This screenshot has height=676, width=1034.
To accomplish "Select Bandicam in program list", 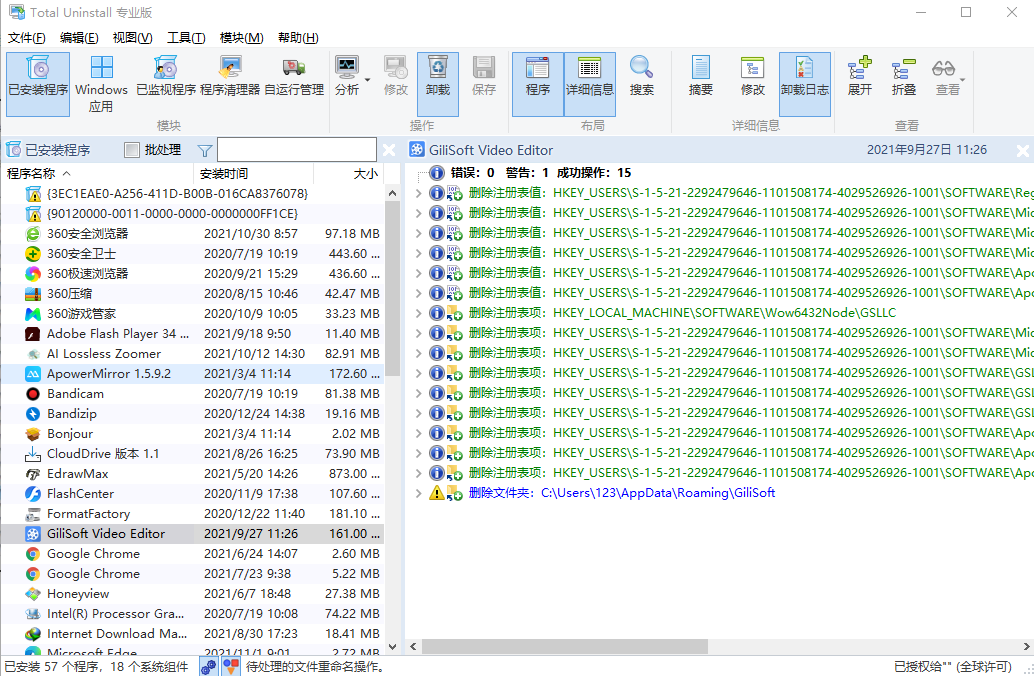I will [193, 394].
